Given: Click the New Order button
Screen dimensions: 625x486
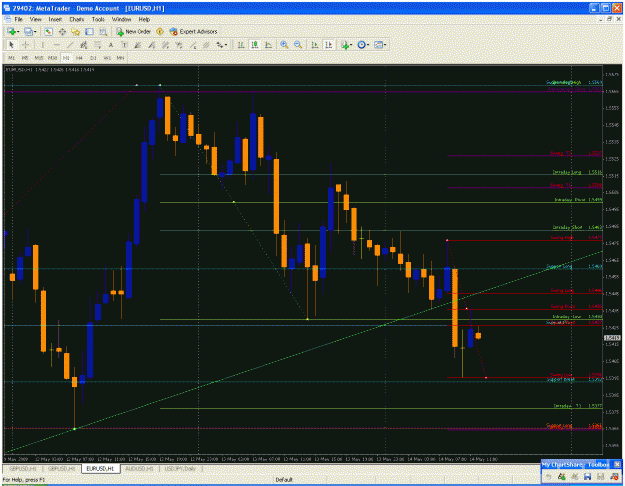Looking at the screenshot, I should point(134,31).
